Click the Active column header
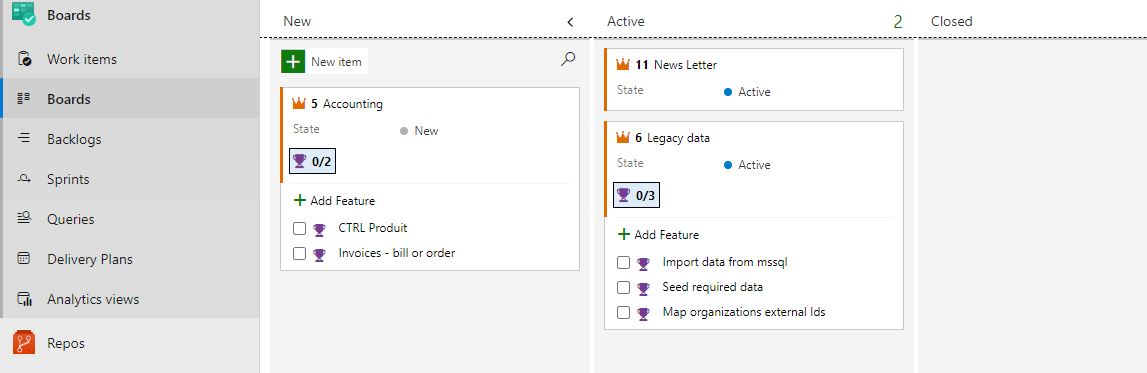Screen dimensions: 1147x373 [625, 22]
